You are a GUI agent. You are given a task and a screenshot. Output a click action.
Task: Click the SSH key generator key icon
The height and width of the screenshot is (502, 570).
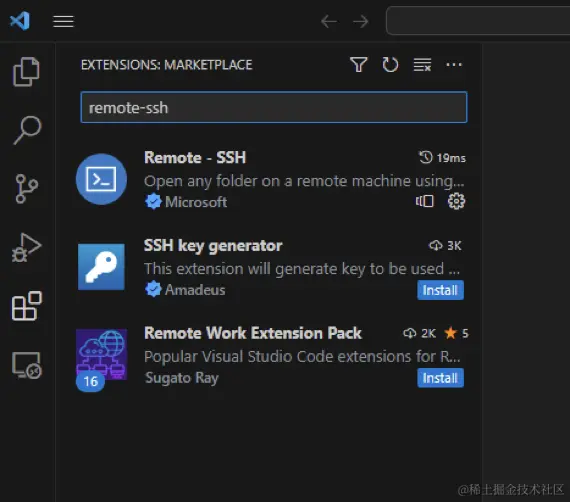(101, 267)
